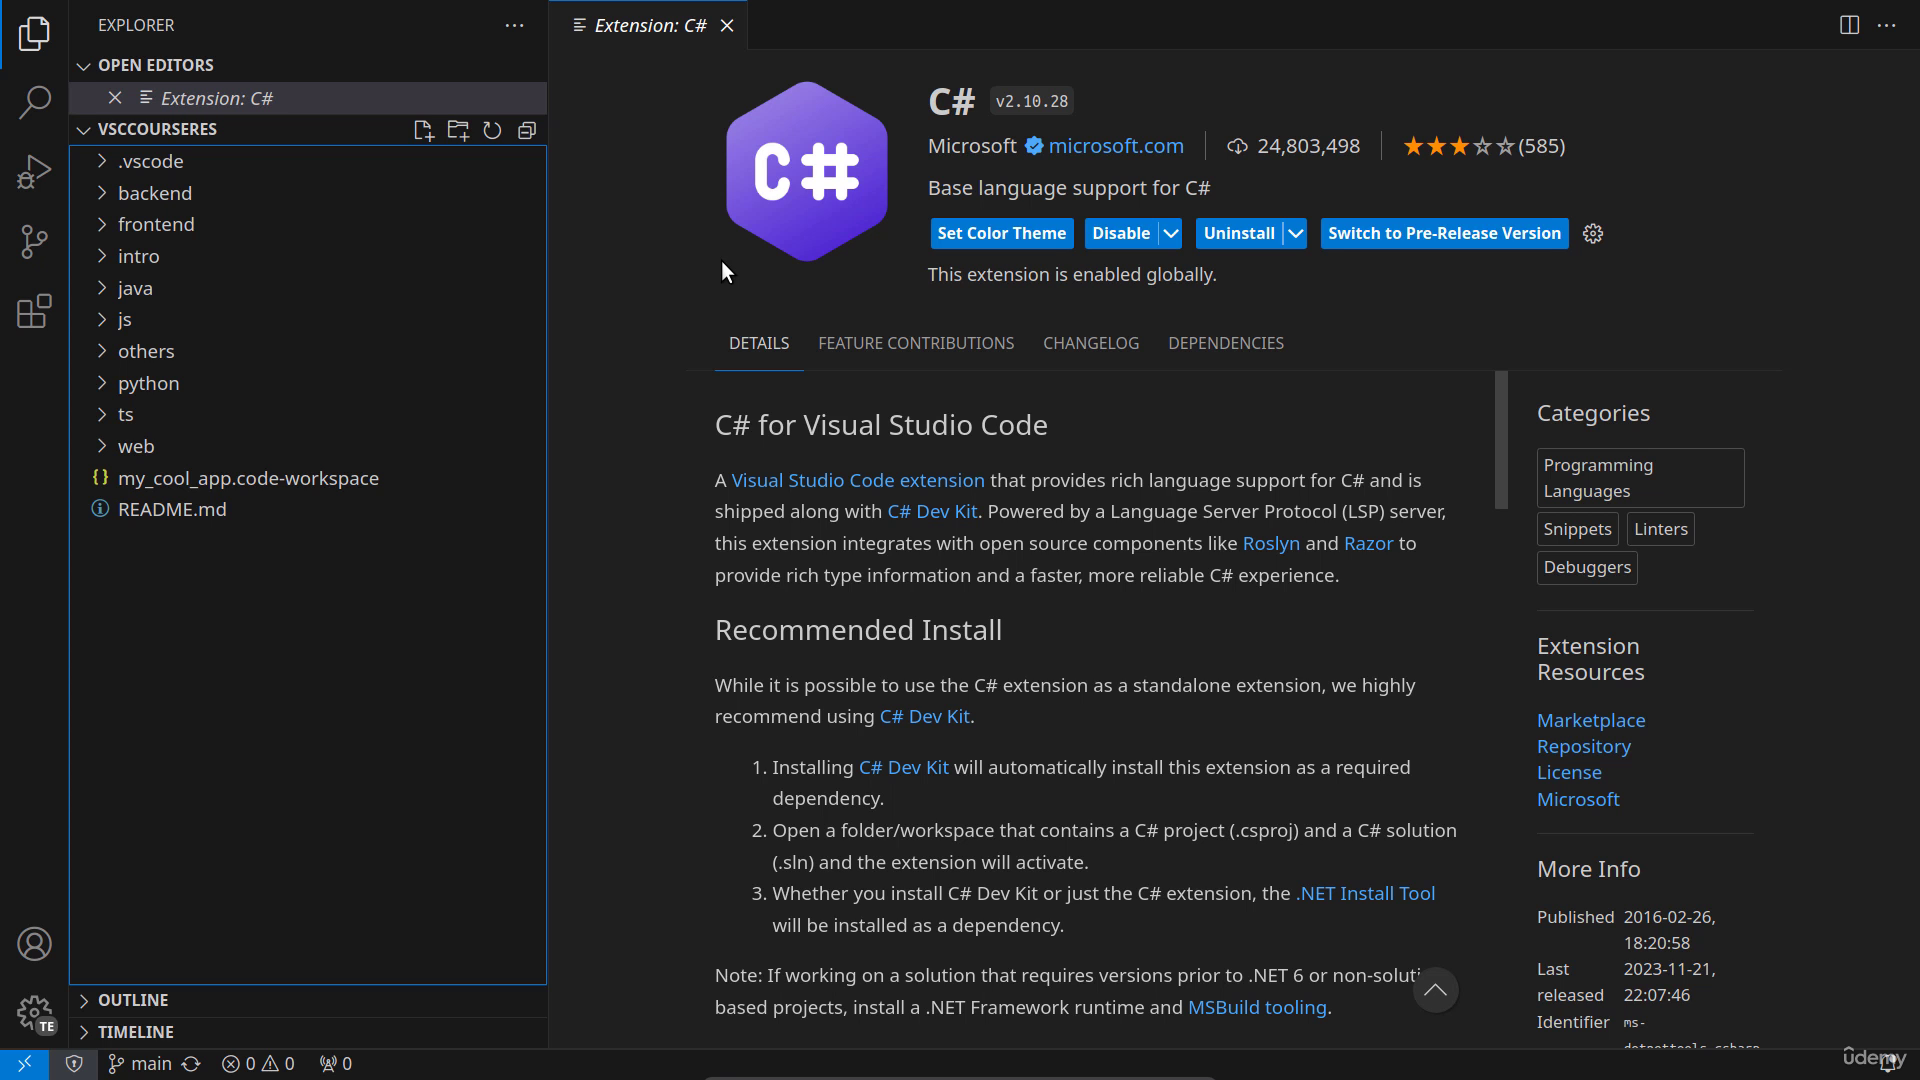This screenshot has width=1920, height=1080.
Task: Open the Marketplace resource link
Action: tap(1591, 720)
